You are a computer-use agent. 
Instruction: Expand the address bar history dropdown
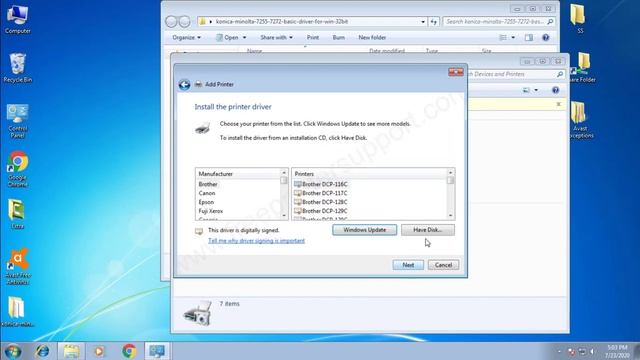[423, 22]
